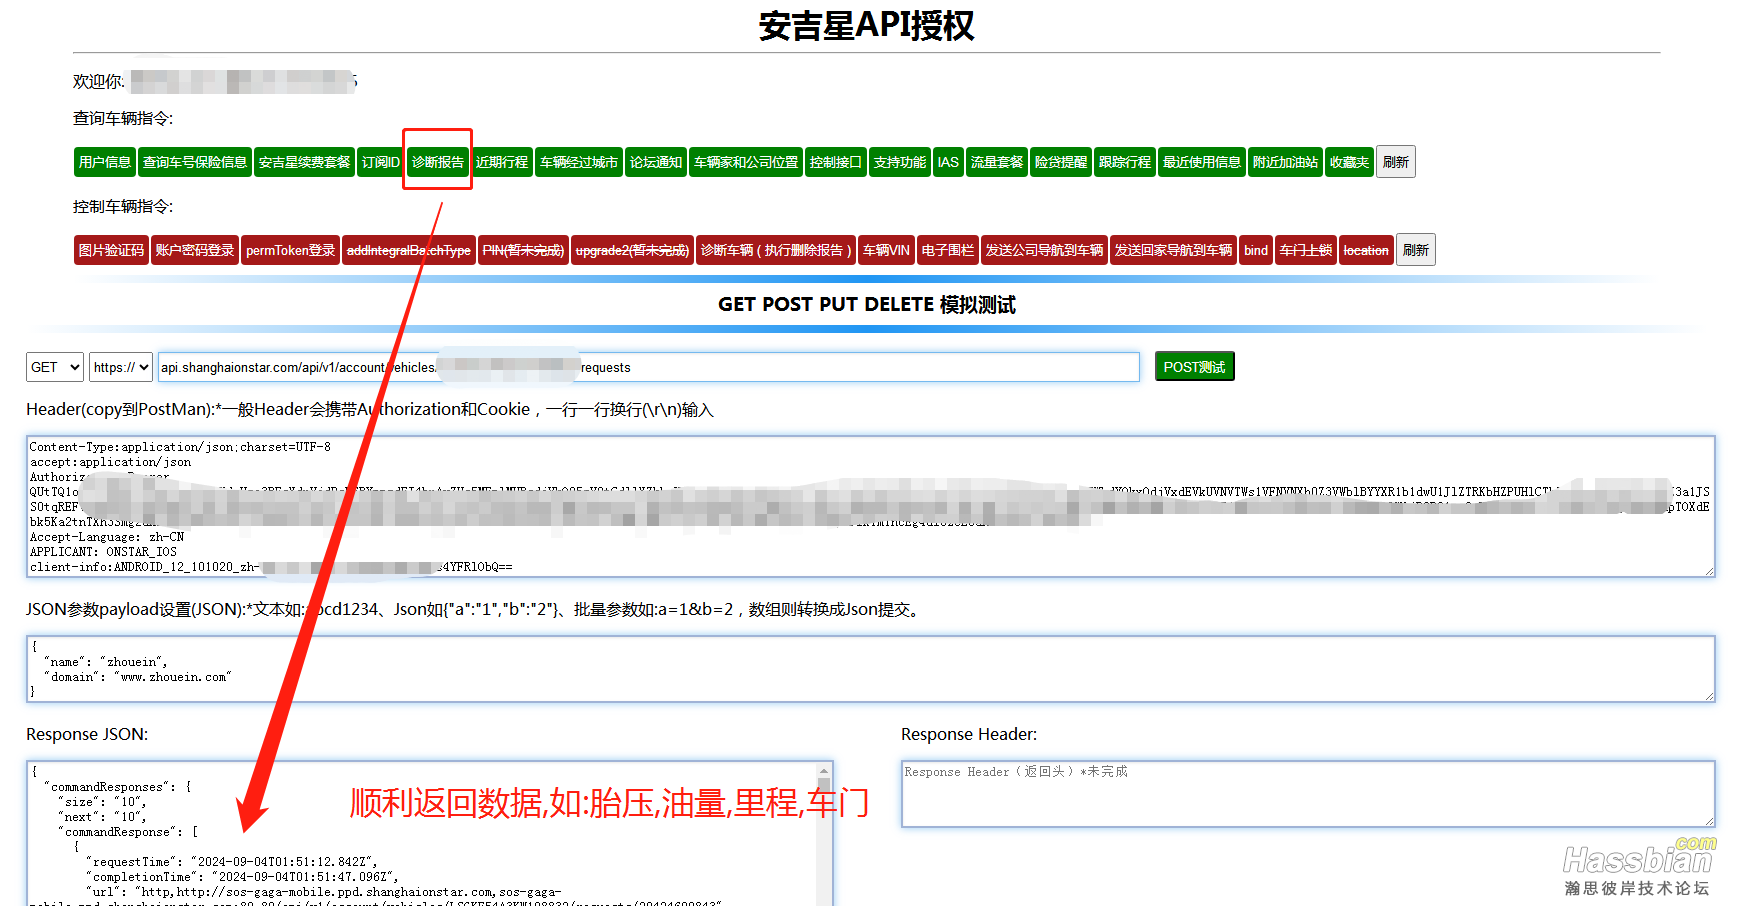Screen dimensions: 1738x906
Task: Click permToken登录 button
Action: click(291, 250)
